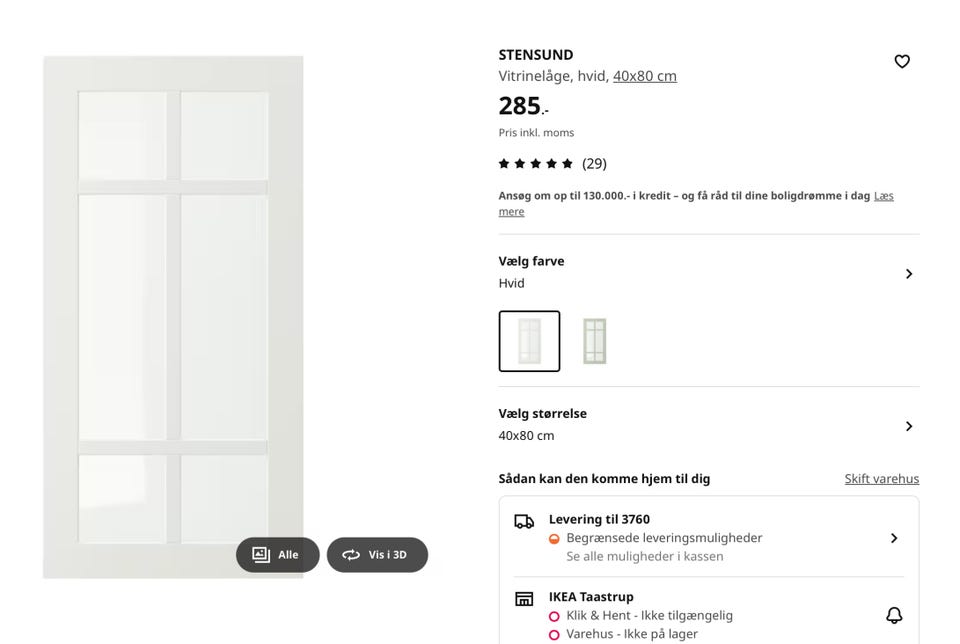Add STENSUND to favorites with heart icon

[902, 62]
